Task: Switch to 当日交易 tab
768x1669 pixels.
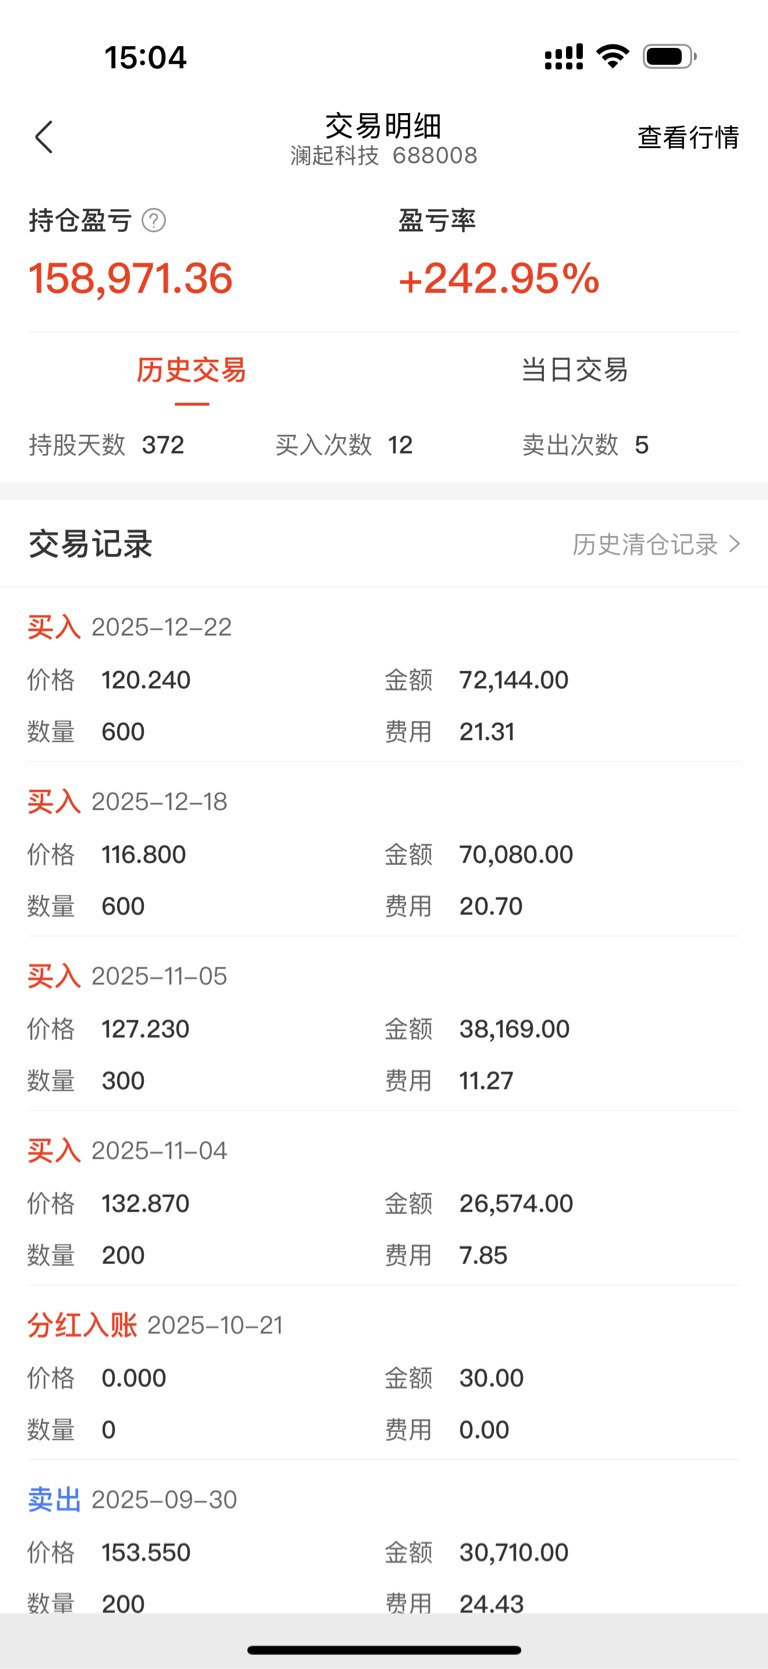Action: 574,370
